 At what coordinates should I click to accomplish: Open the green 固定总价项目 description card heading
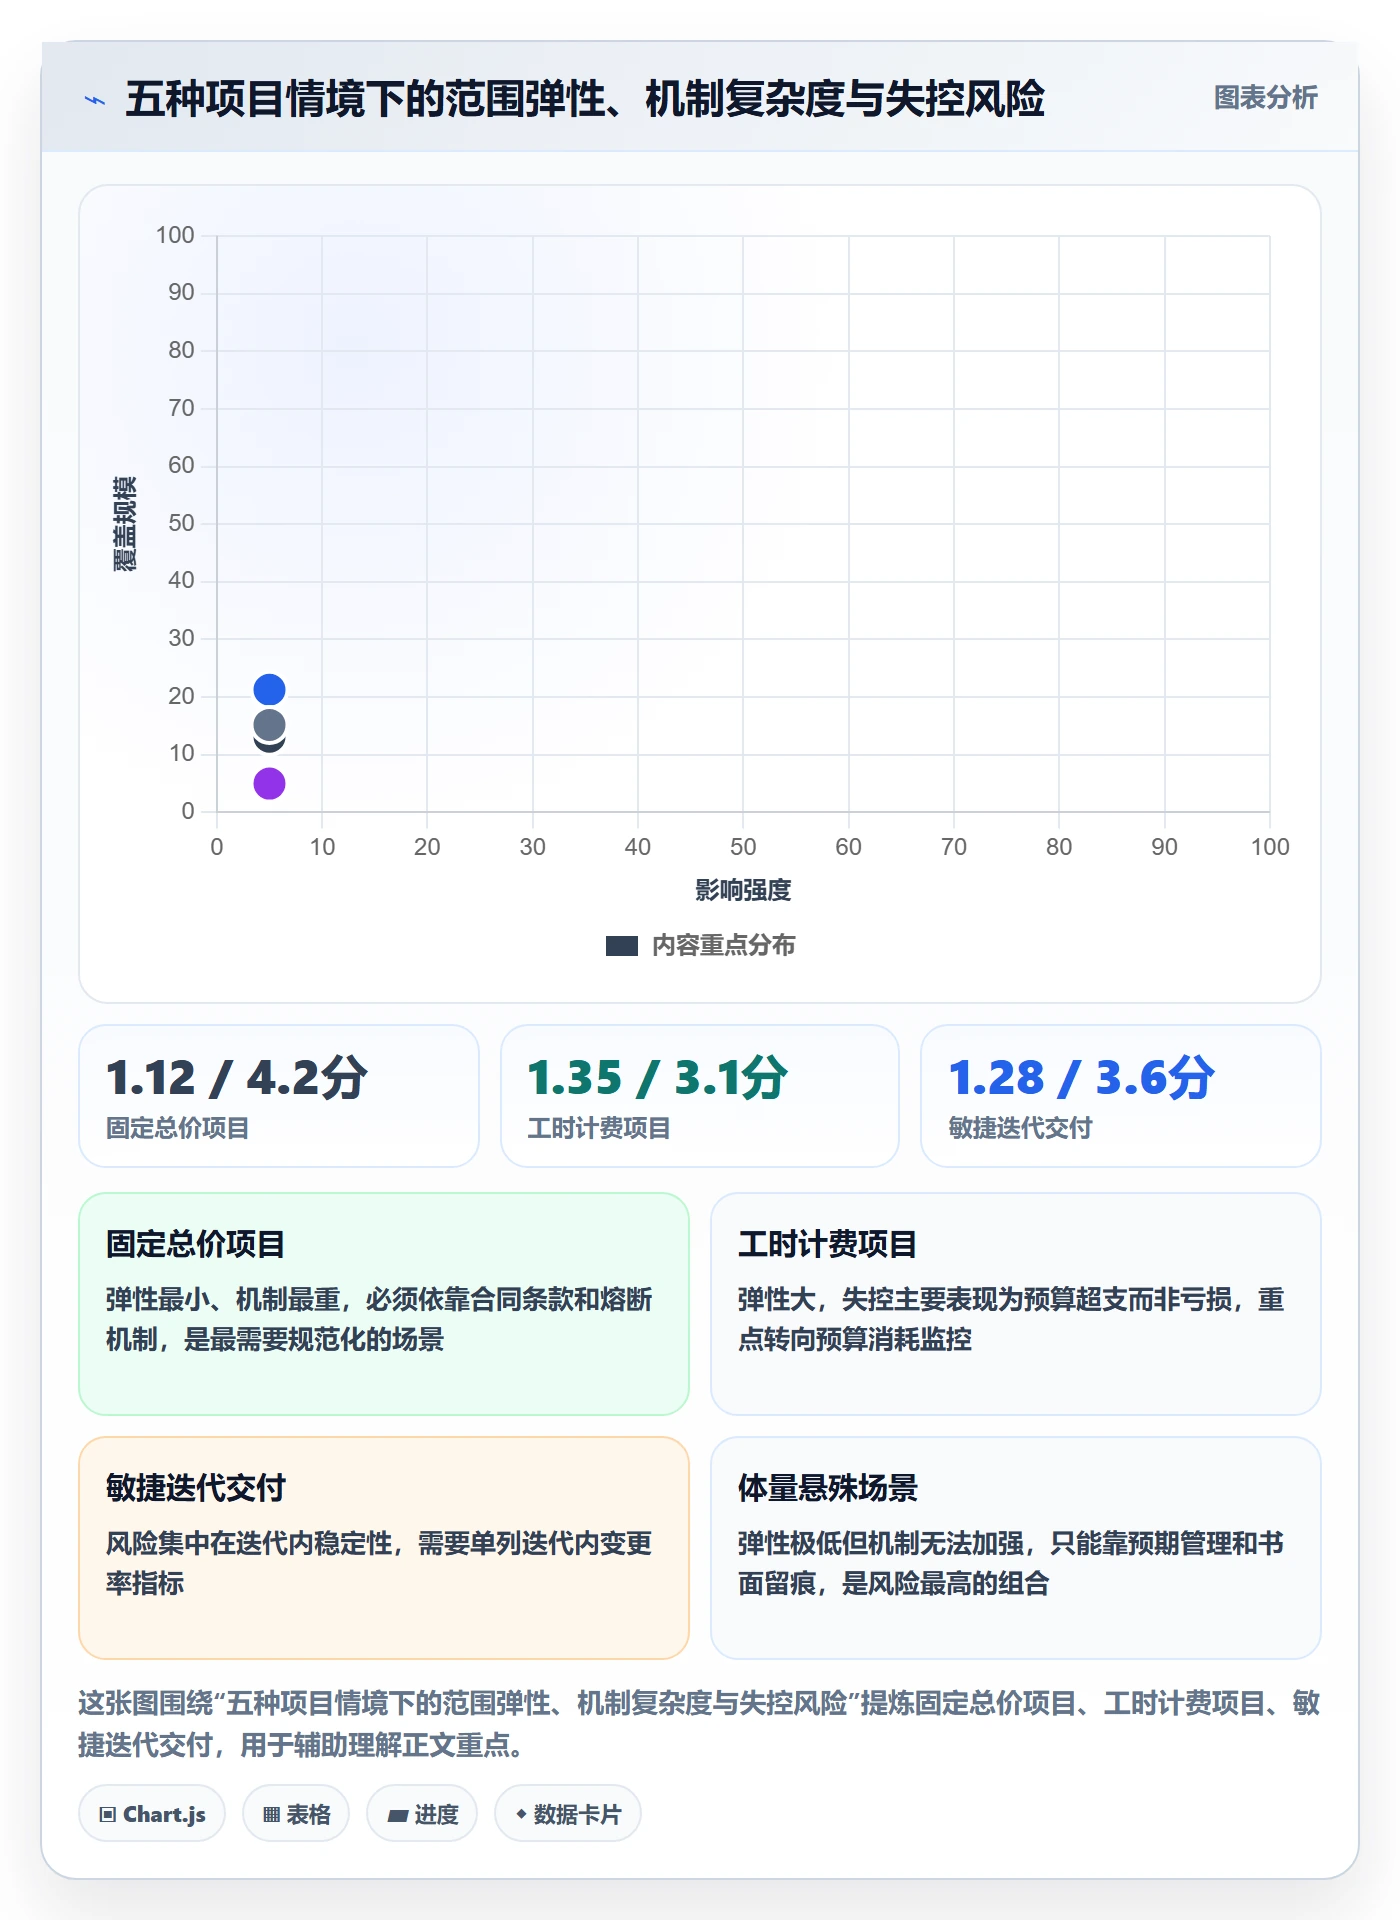(196, 1244)
